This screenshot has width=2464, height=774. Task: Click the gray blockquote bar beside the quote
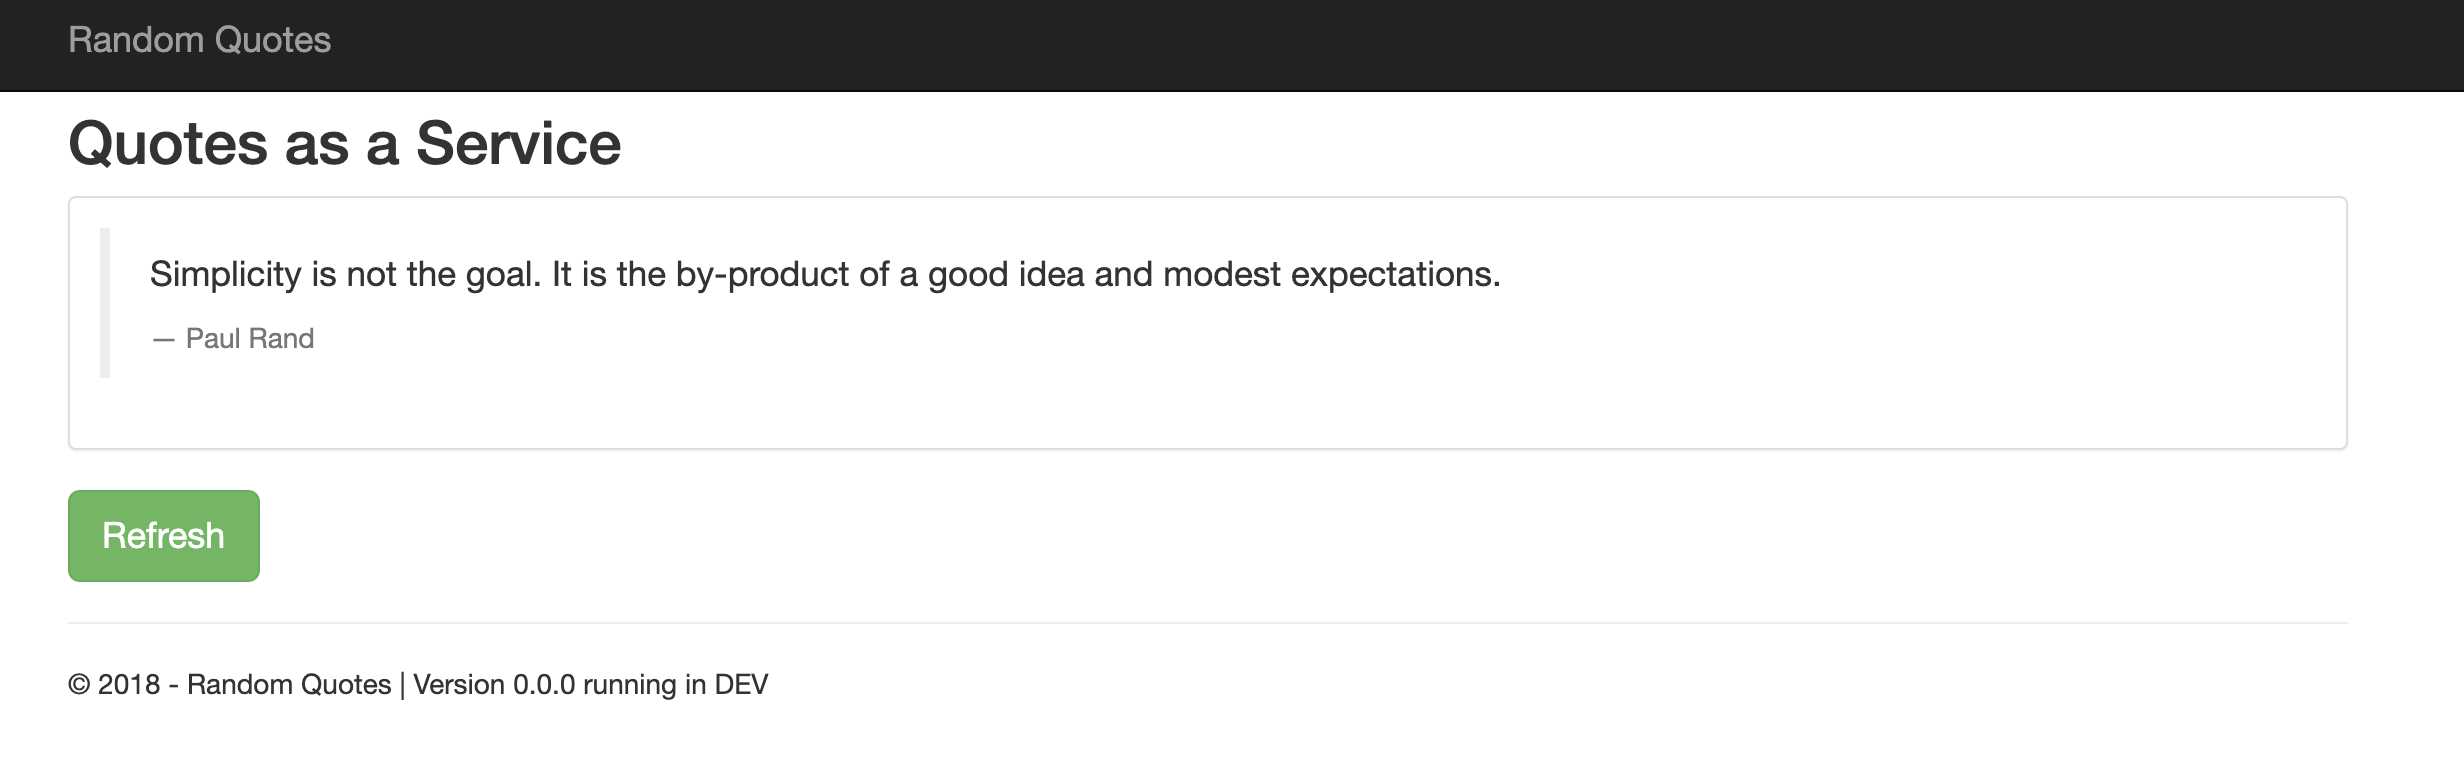[105, 302]
